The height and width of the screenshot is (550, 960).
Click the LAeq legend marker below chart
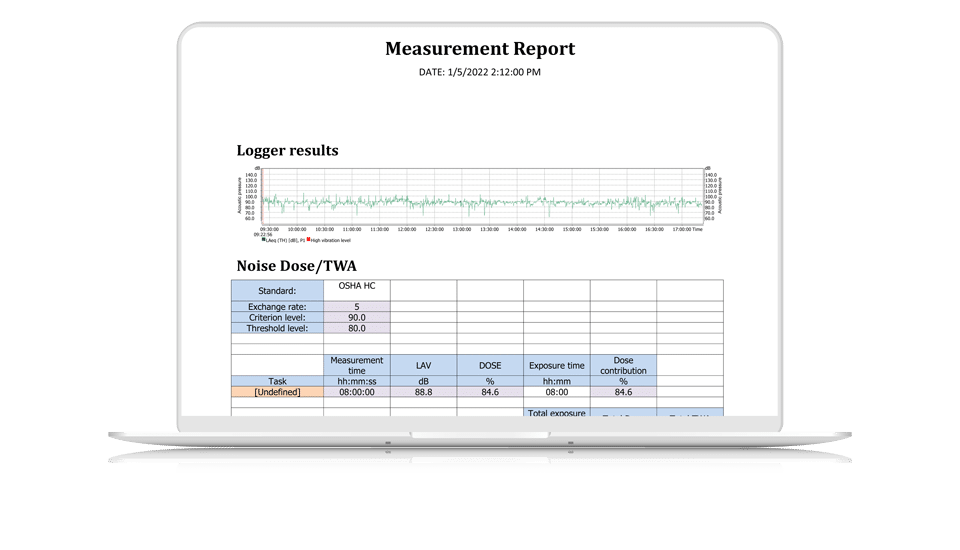tap(264, 240)
